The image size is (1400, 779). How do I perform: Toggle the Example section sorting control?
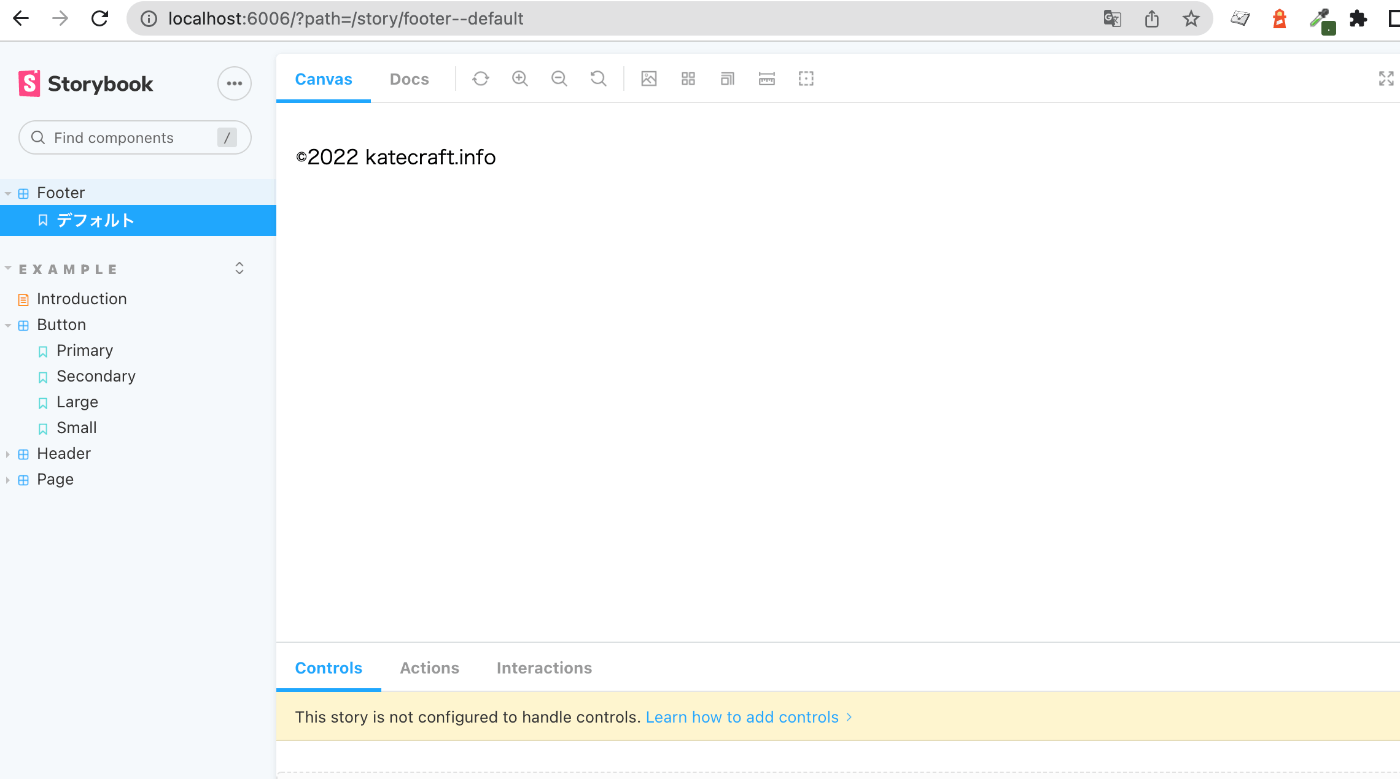click(x=239, y=267)
